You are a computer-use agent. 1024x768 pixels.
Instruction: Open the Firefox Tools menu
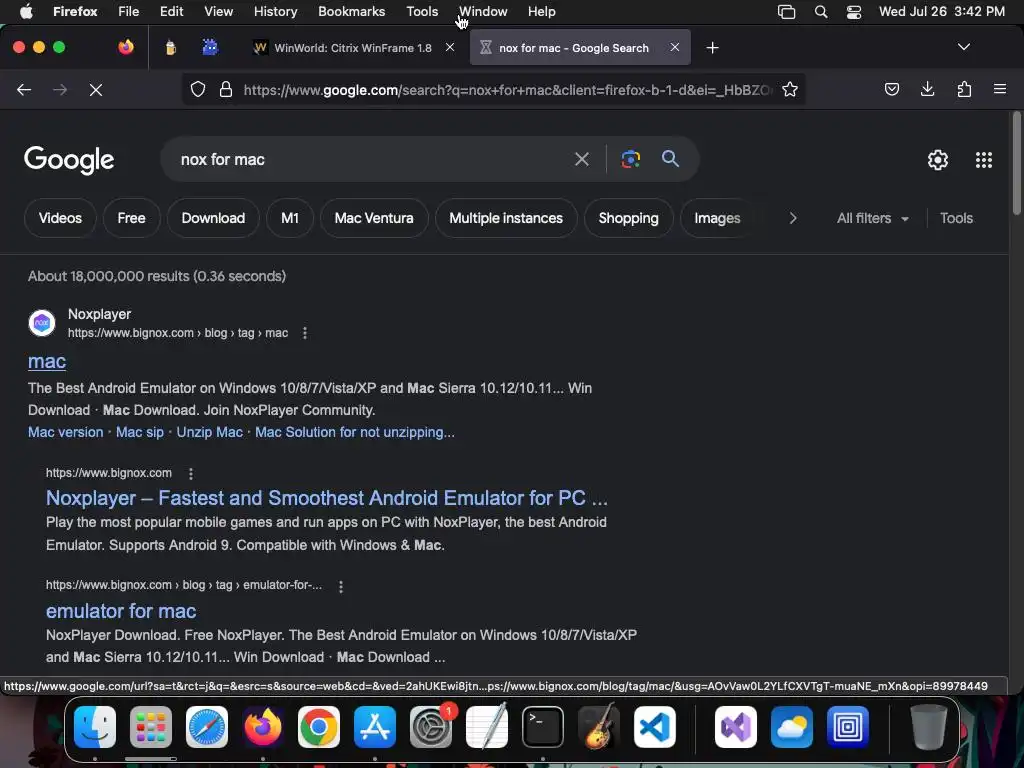pyautogui.click(x=422, y=12)
